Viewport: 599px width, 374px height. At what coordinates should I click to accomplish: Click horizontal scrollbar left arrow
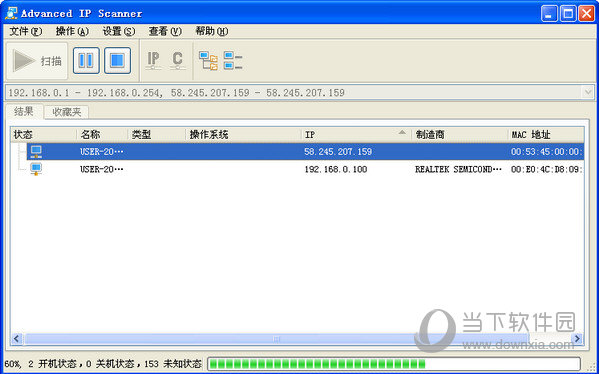click(x=16, y=338)
